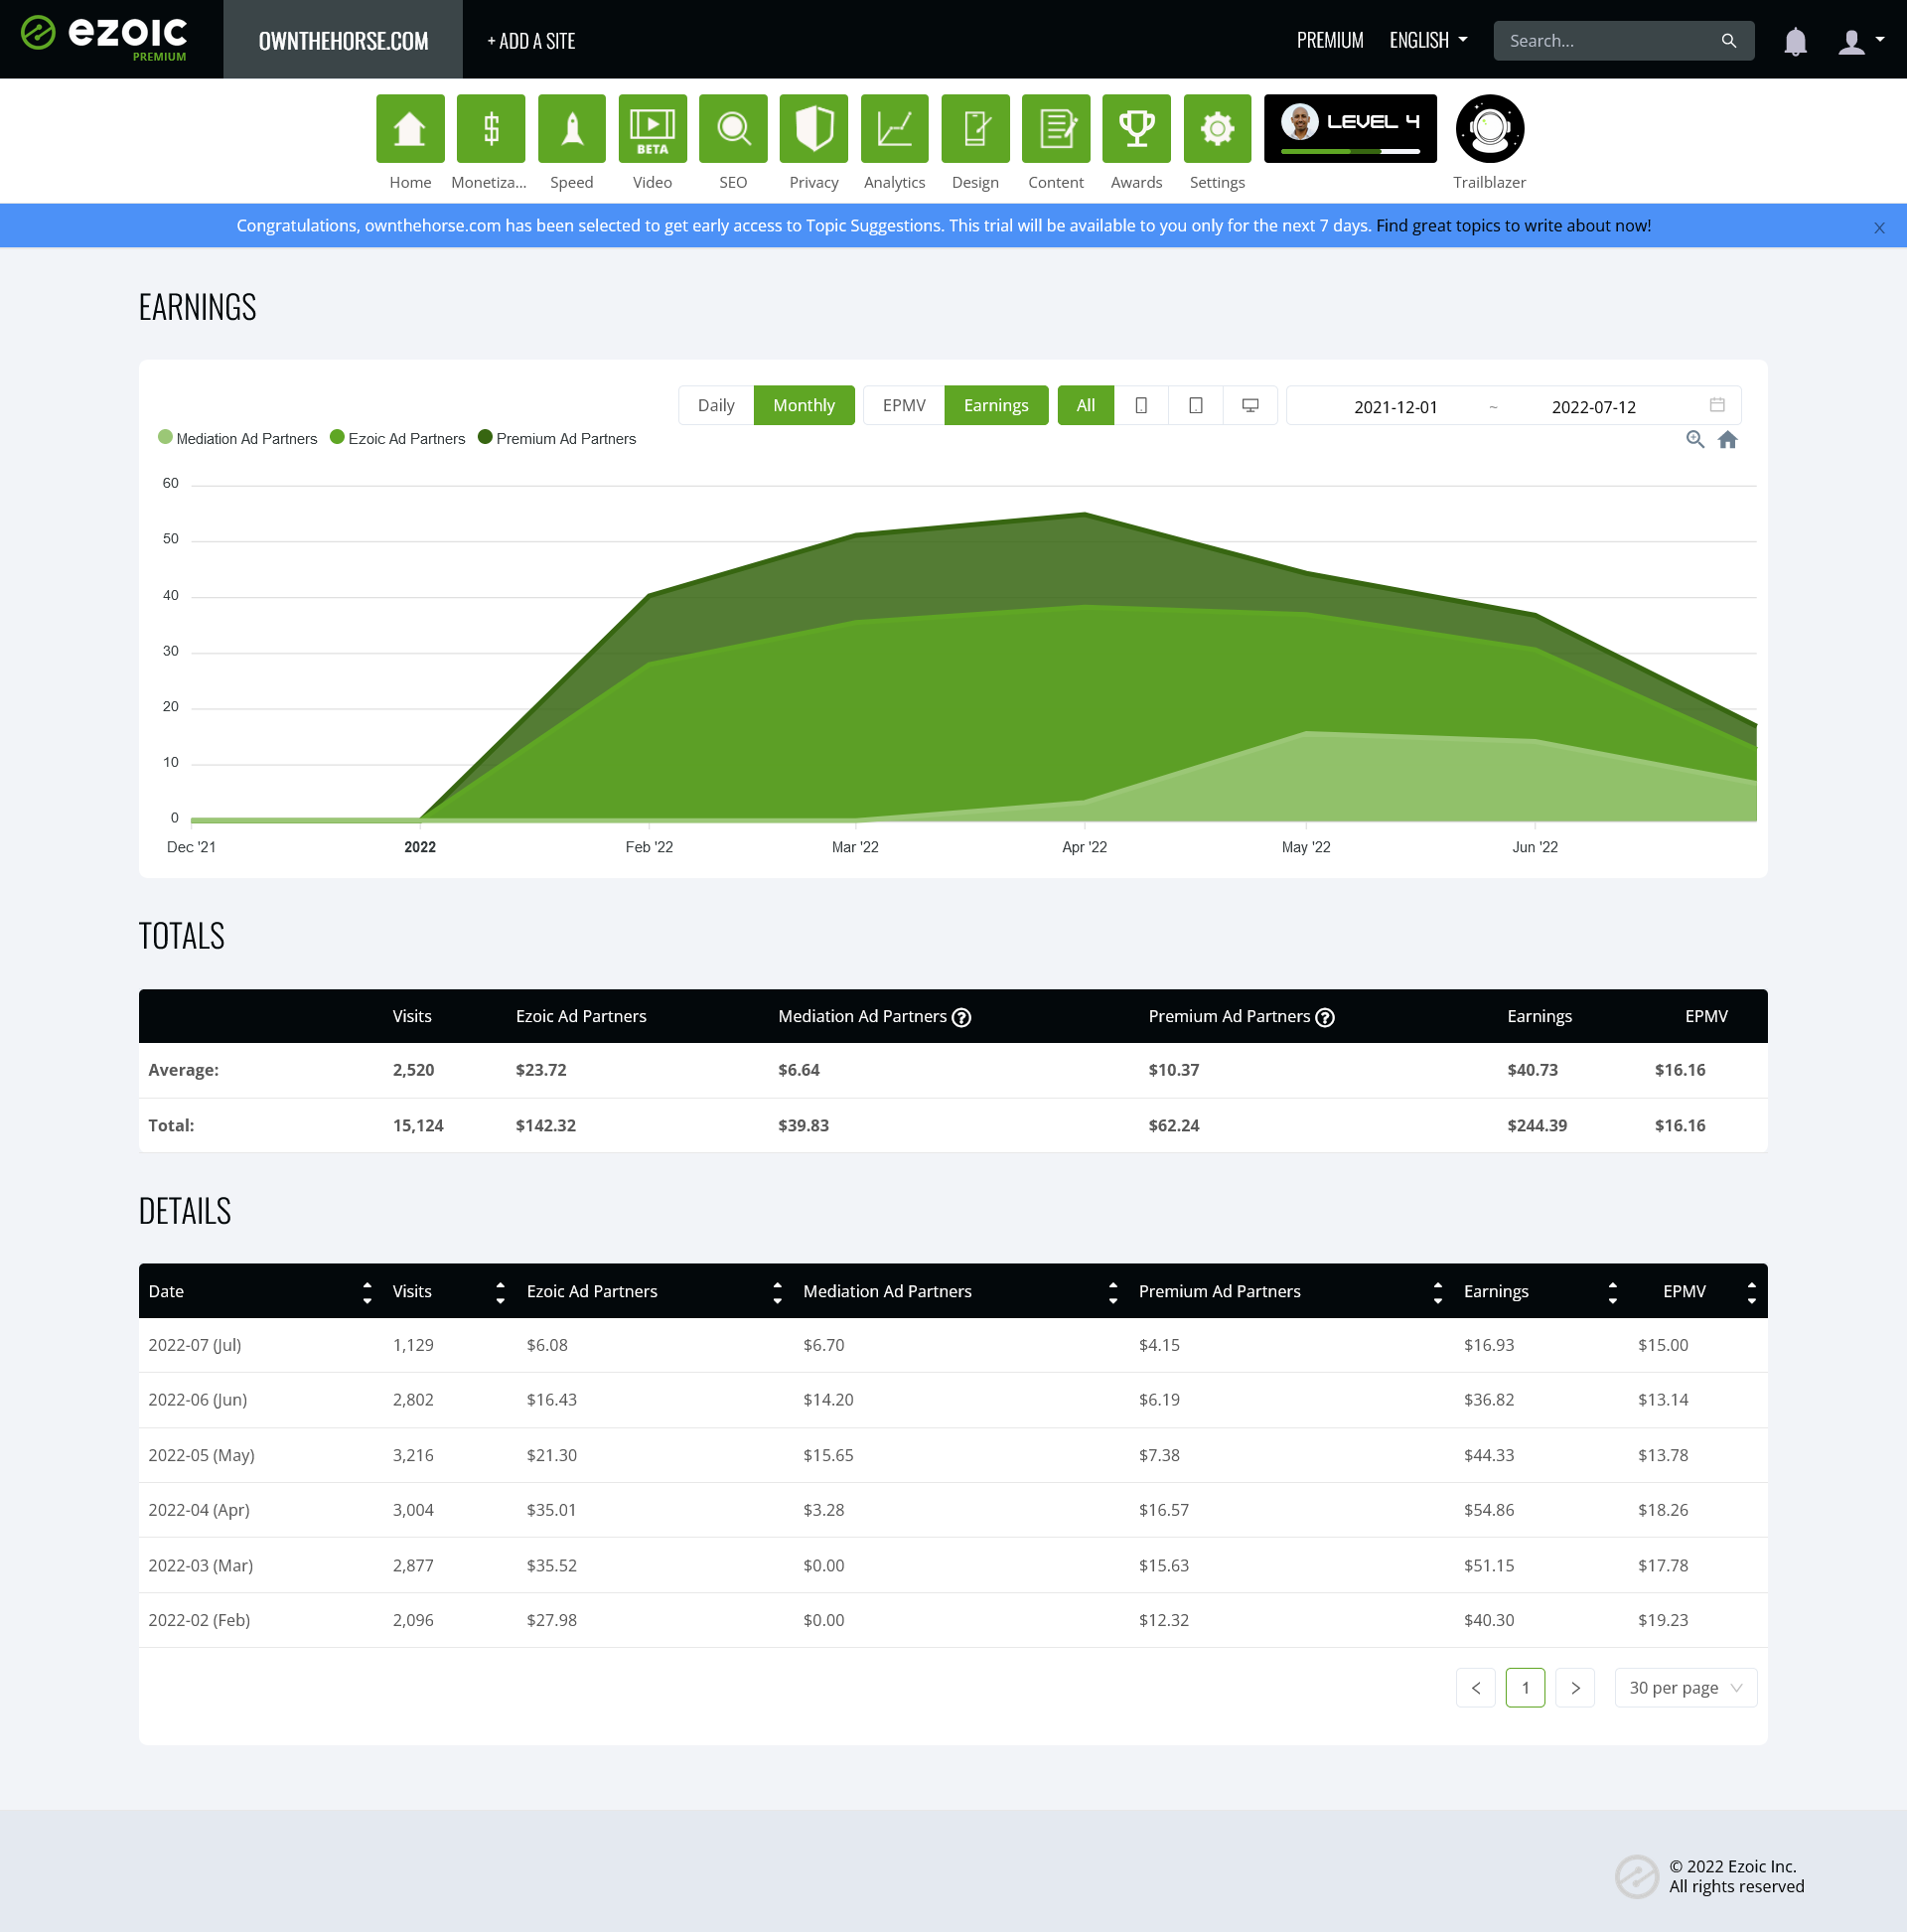Open the SEO magnifier icon
The width and height of the screenshot is (1907, 1932).
click(733, 128)
